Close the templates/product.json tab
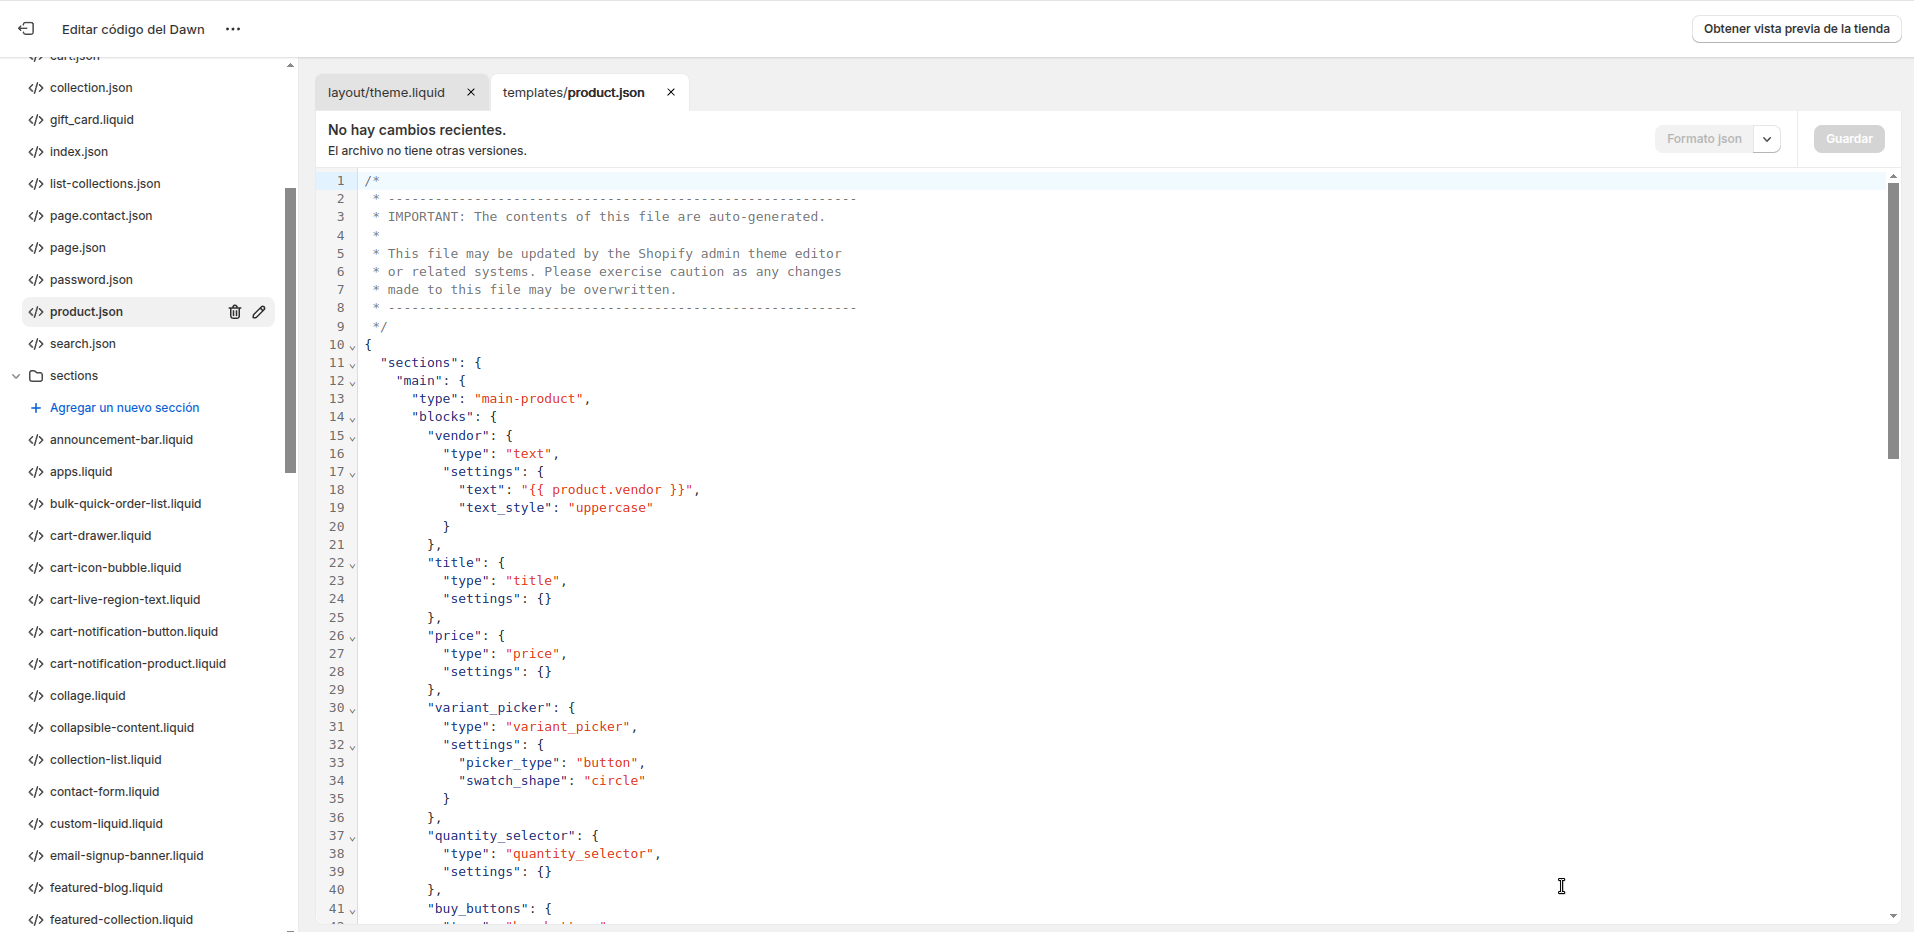 point(671,92)
